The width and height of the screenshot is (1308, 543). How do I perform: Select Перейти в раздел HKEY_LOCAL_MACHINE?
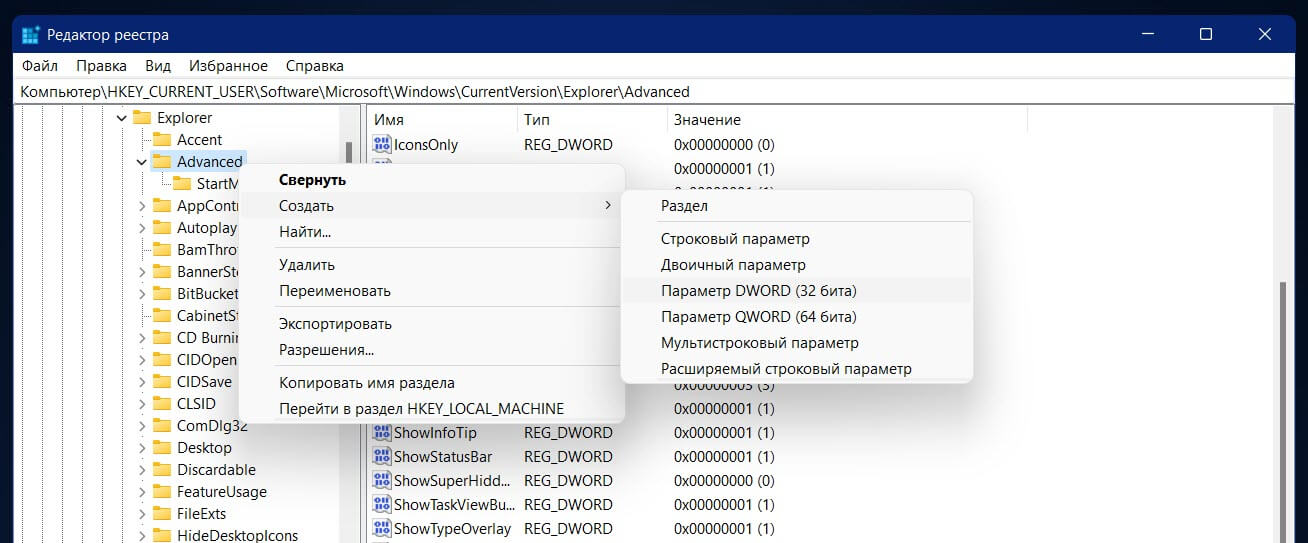click(432, 409)
